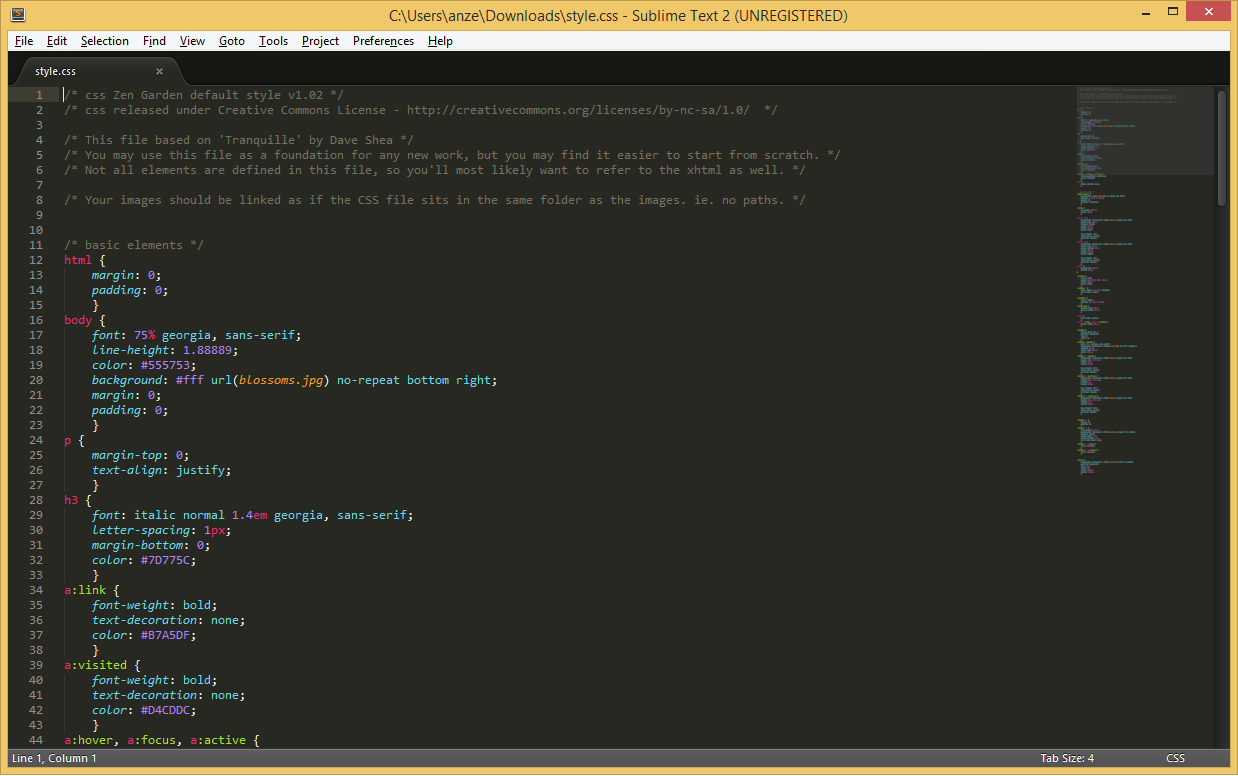The width and height of the screenshot is (1238, 776).
Task: Click the letter-spacing property on line 30
Action: tap(141, 530)
